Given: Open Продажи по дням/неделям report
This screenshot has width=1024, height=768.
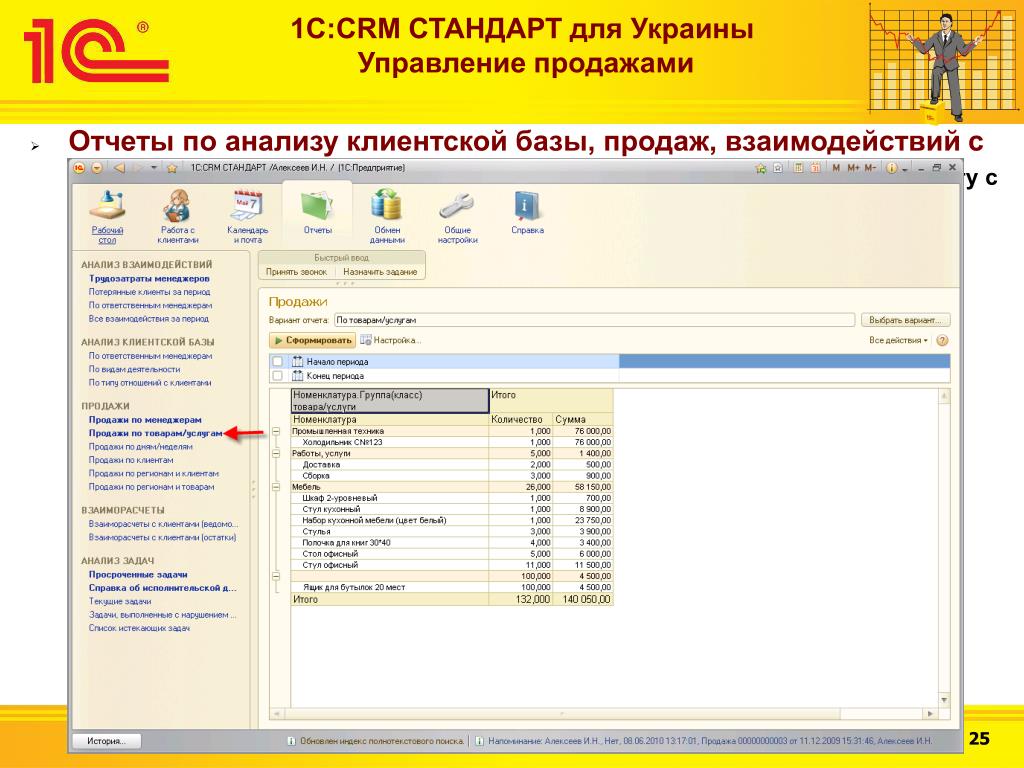Looking at the screenshot, I should click(x=140, y=447).
